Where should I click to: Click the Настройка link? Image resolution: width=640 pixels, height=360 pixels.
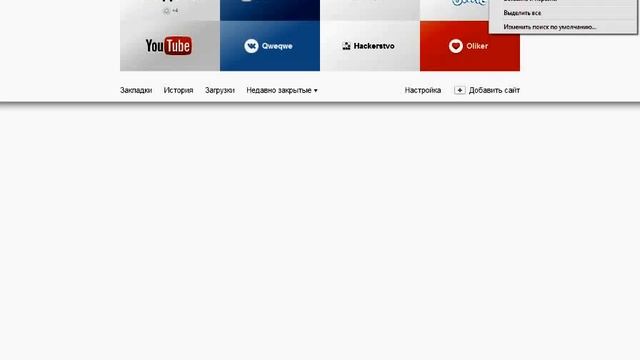(x=423, y=90)
